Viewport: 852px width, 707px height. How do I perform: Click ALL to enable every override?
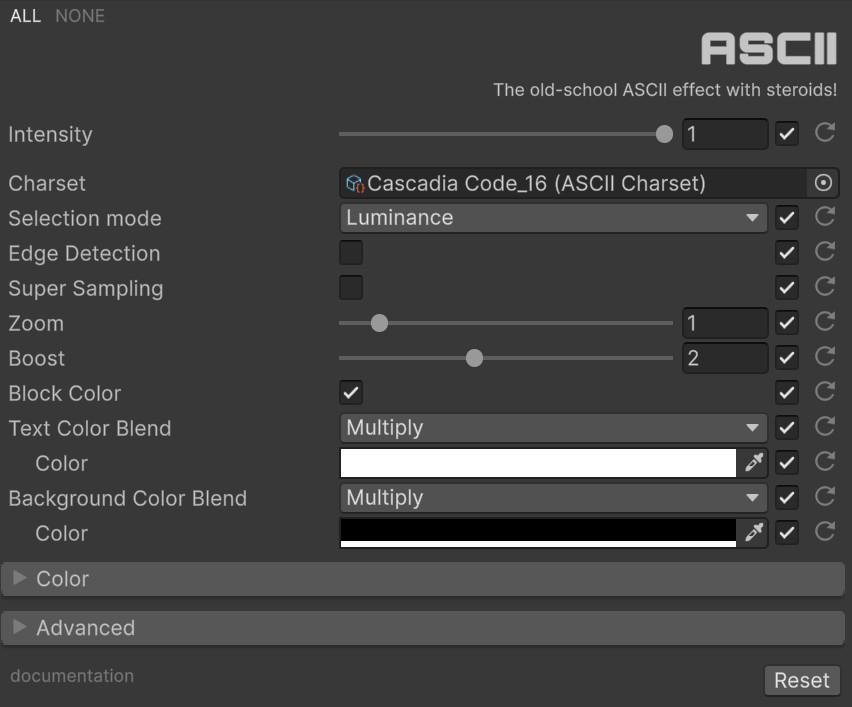(x=25, y=16)
